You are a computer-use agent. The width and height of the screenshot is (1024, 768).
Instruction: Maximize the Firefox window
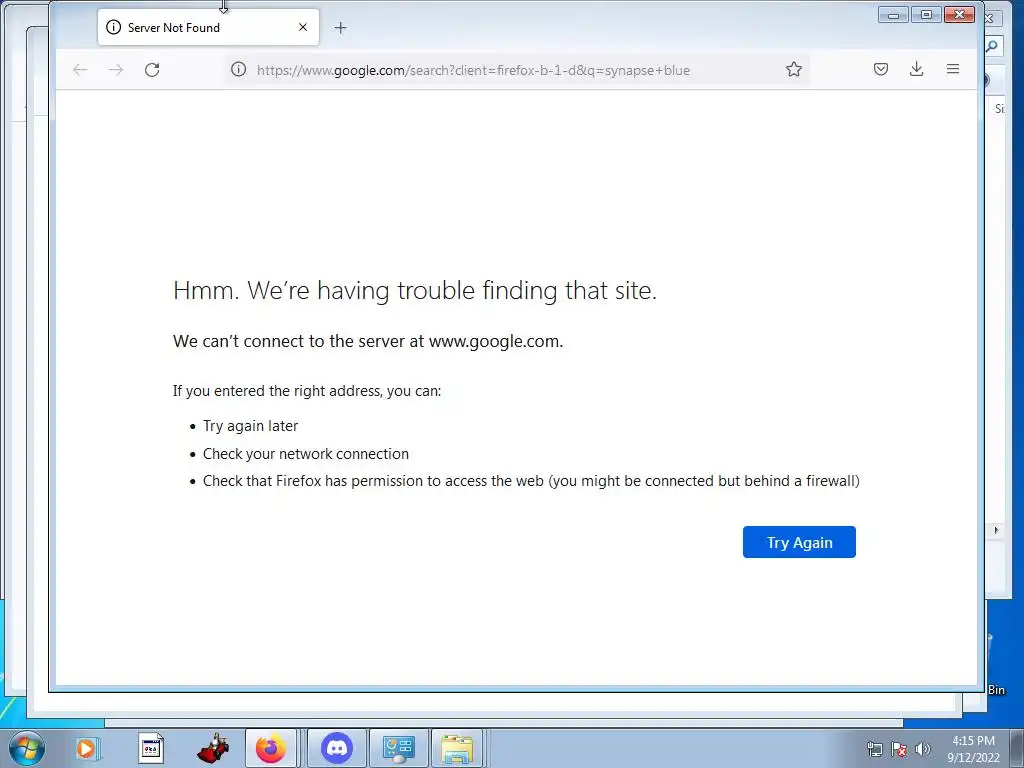[x=926, y=14]
